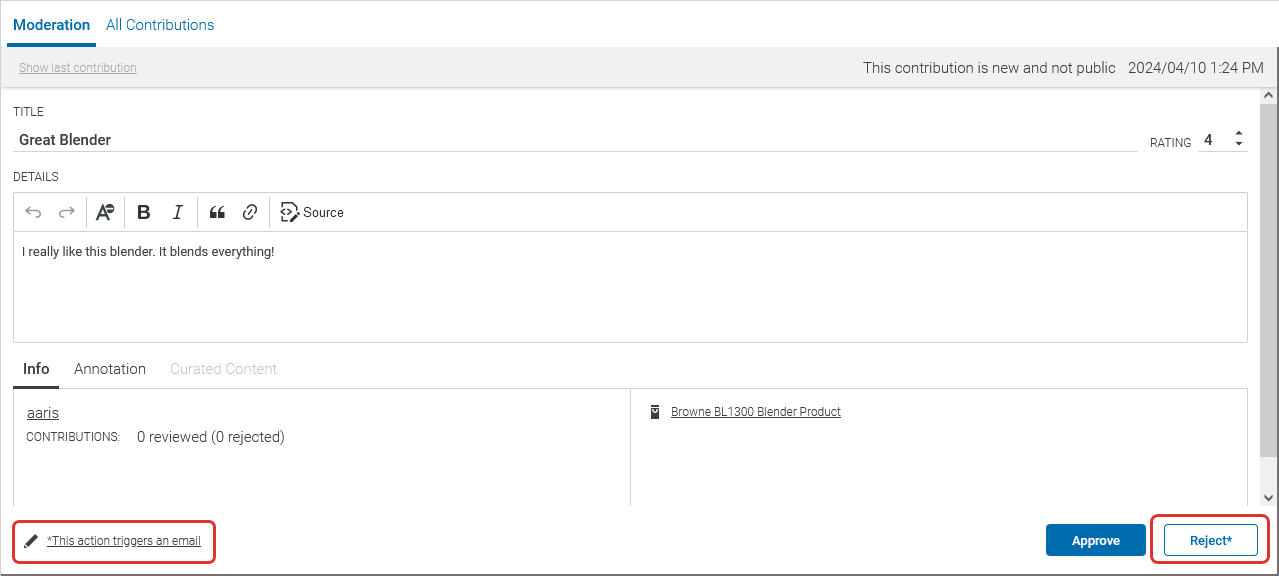This screenshot has height=576, width=1279.
Task: Reject the contribution
Action: 1210,540
